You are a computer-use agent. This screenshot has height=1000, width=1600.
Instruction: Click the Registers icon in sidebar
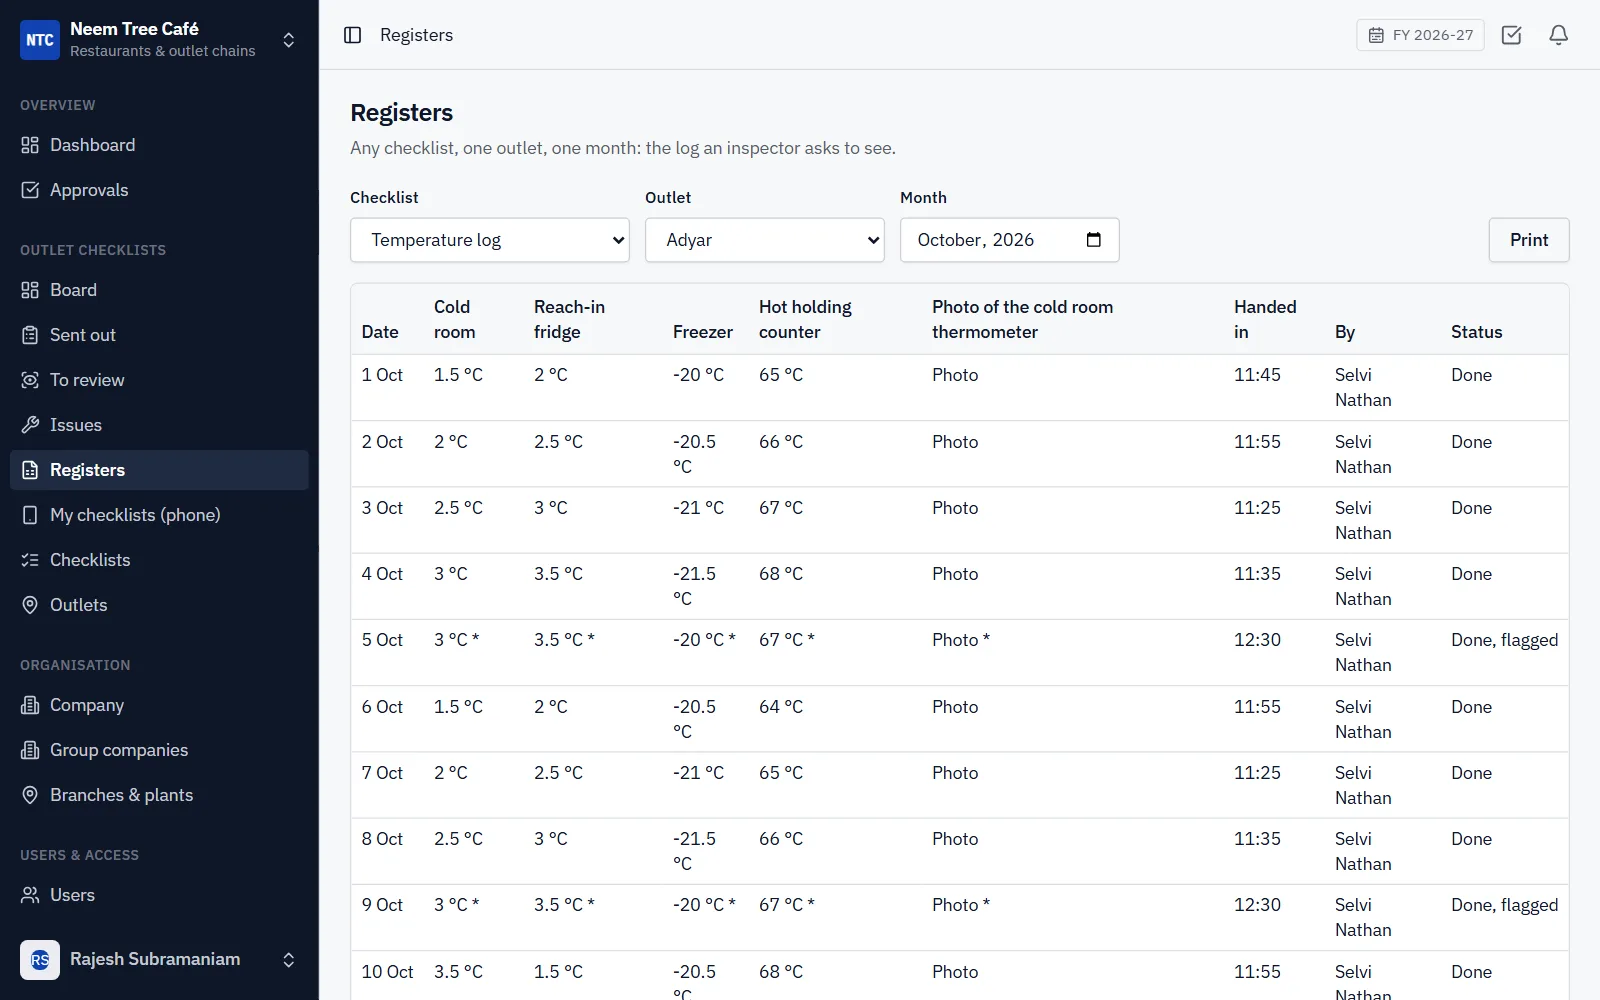[x=30, y=470]
